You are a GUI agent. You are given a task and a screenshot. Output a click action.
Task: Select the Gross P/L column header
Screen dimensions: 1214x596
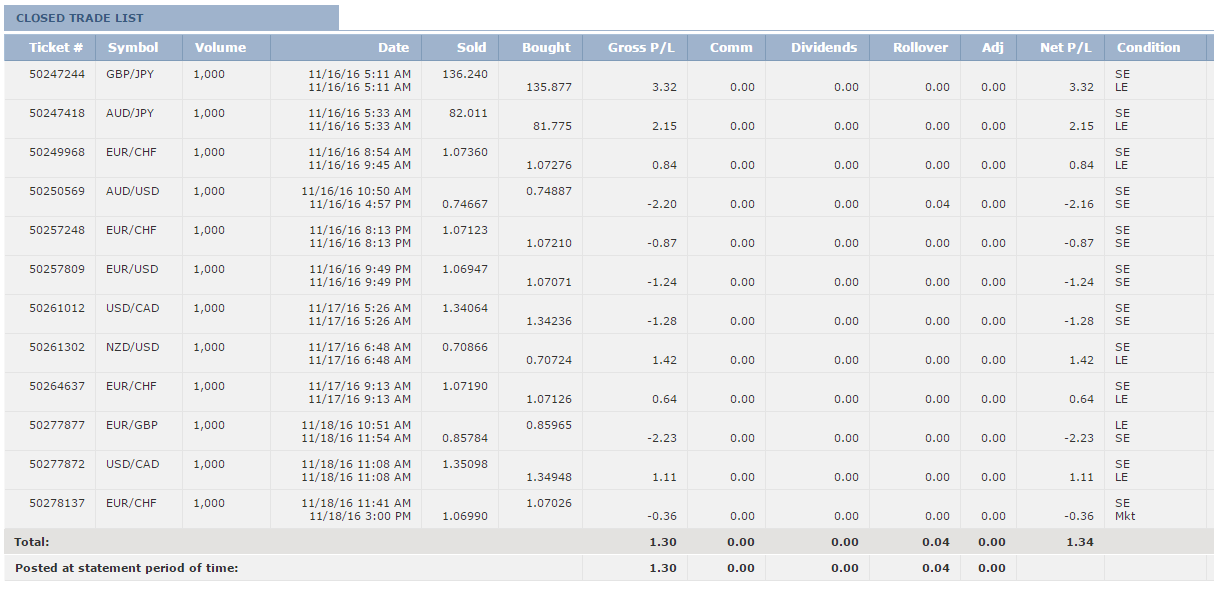coord(635,47)
